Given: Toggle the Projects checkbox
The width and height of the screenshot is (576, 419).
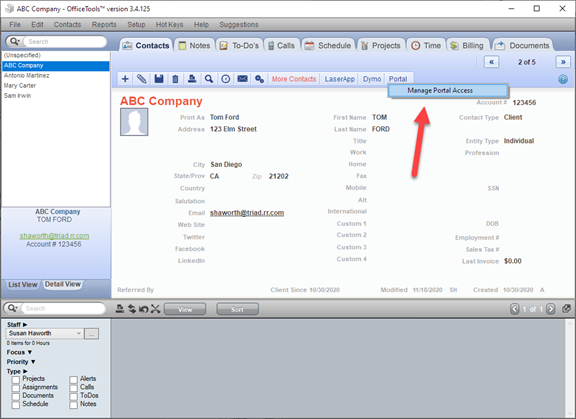Looking at the screenshot, I should [x=15, y=380].
